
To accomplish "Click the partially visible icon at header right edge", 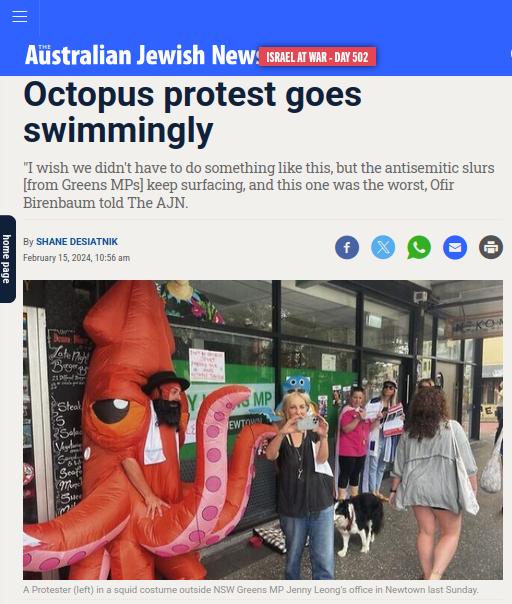I will [x=510, y=54].
